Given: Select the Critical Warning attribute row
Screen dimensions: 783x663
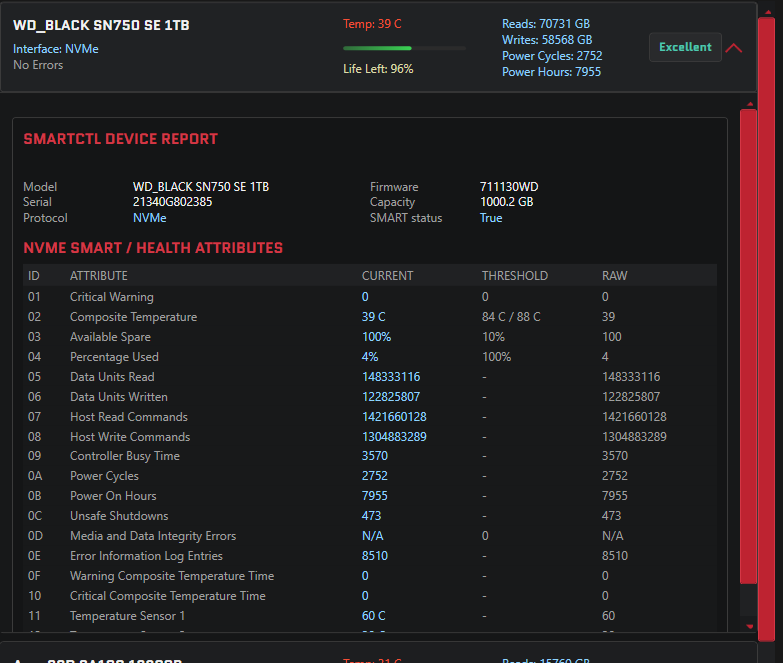Looking at the screenshot, I should [370, 297].
